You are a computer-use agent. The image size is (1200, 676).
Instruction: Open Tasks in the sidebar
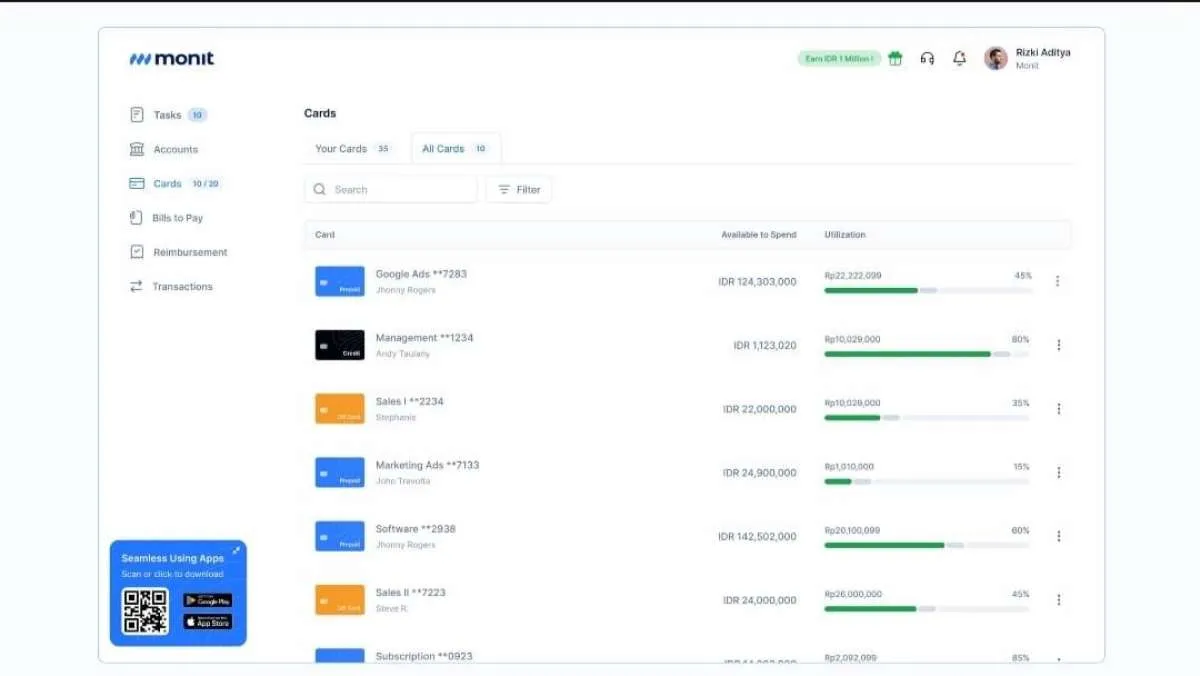coord(167,115)
